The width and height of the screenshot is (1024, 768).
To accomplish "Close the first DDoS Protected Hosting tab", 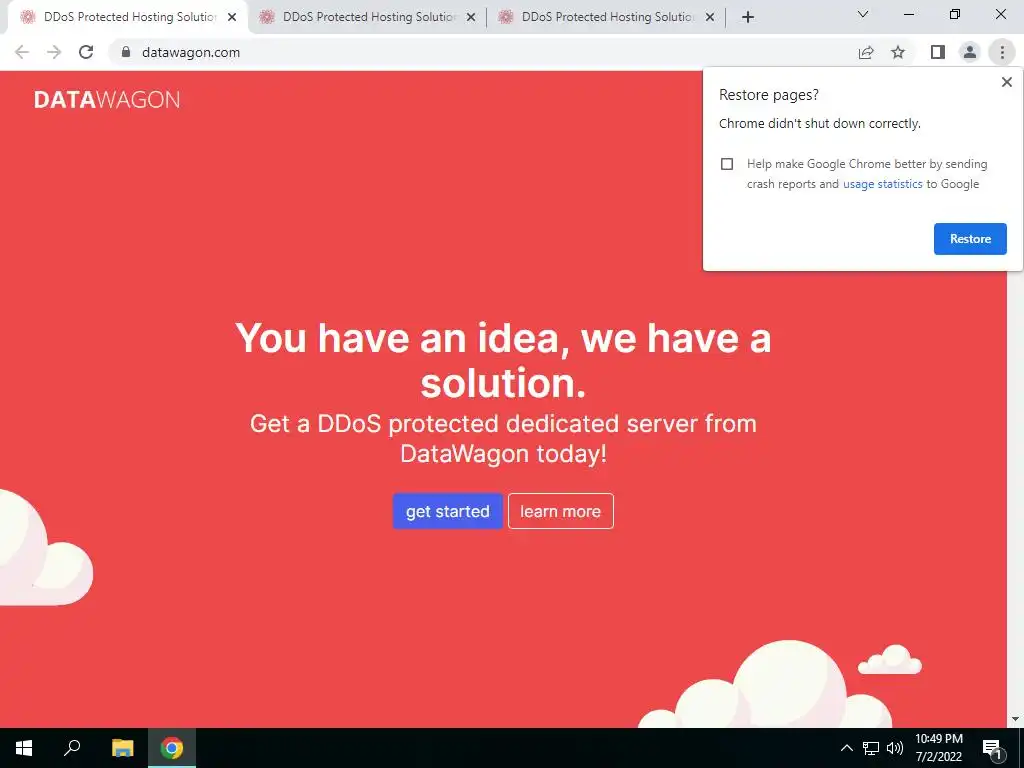I will click(232, 18).
